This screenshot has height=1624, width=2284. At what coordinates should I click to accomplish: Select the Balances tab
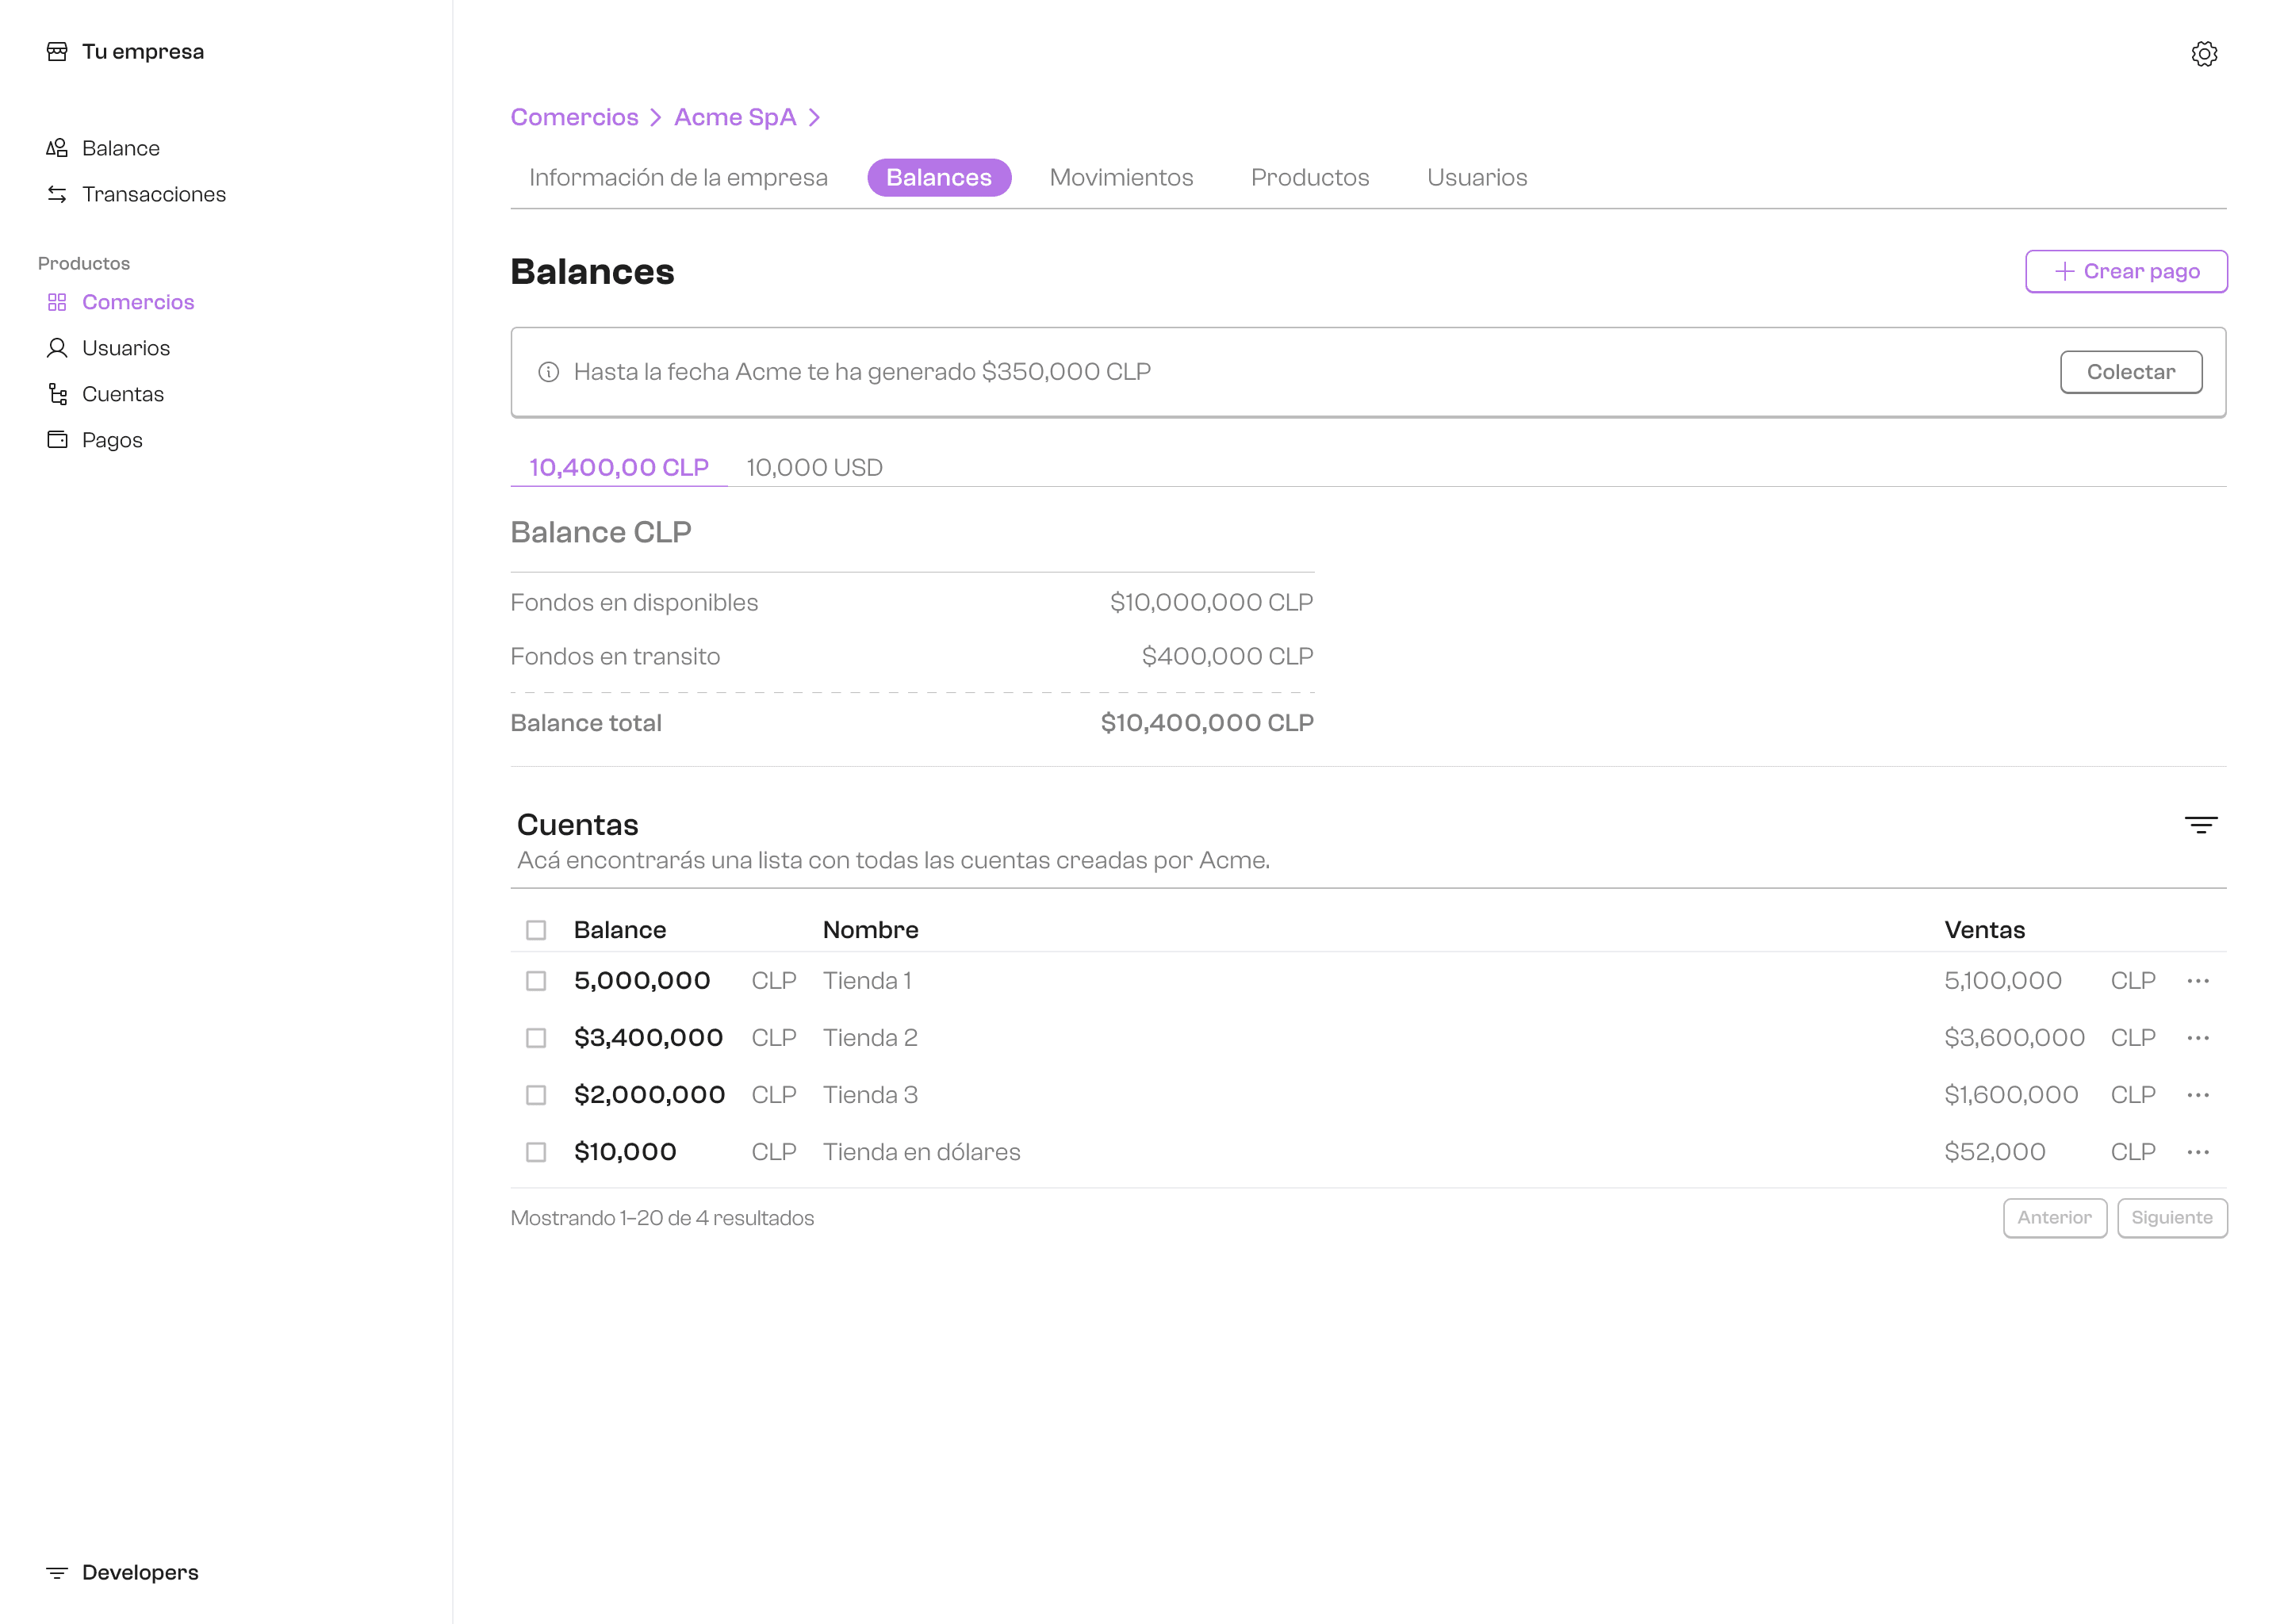pyautogui.click(x=939, y=178)
